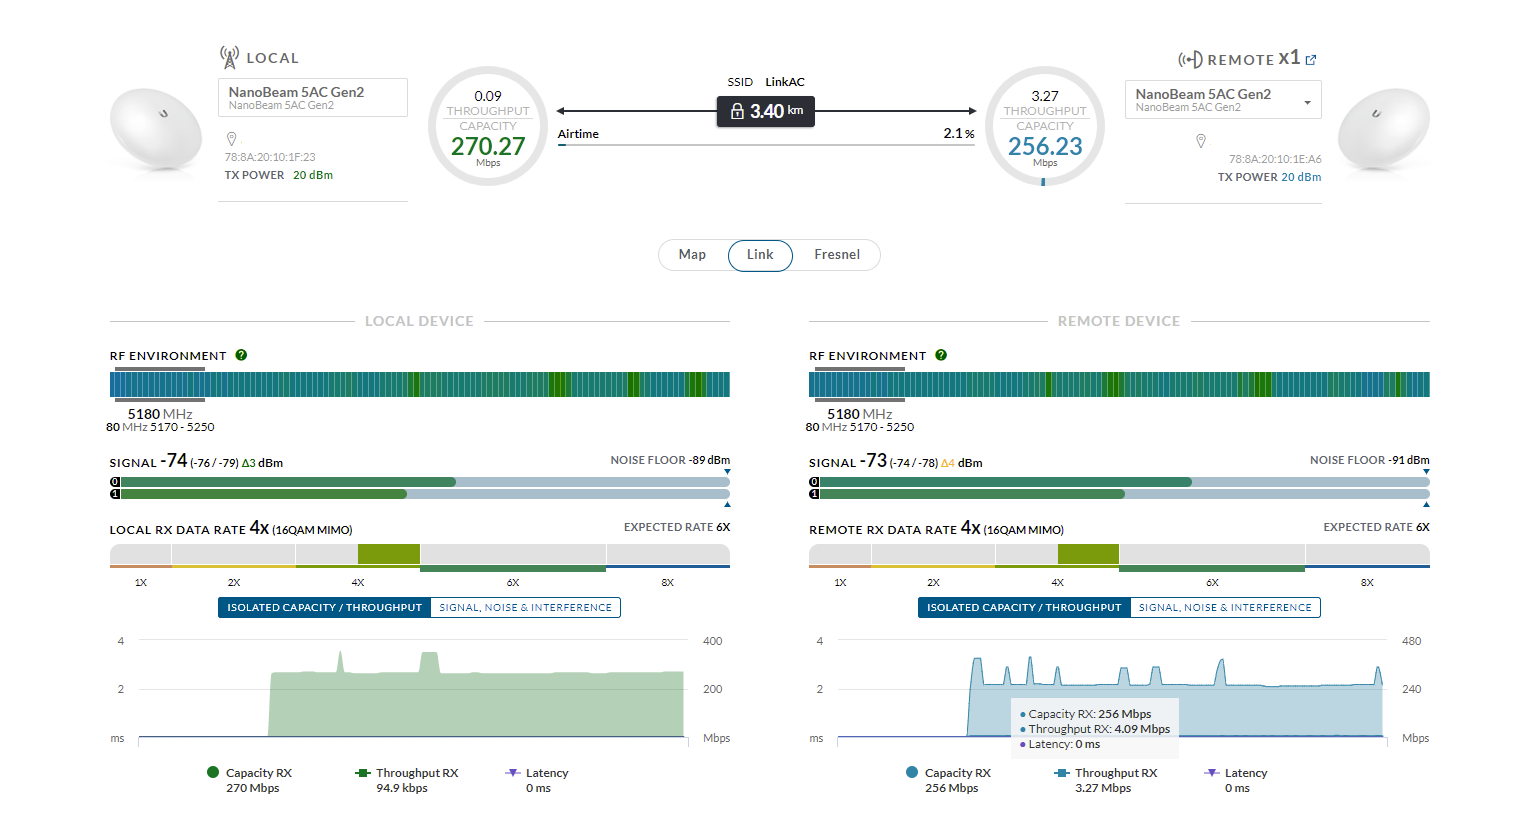Open remote device via external link icon
Viewport: 1534px width, 815px height.
1311,60
